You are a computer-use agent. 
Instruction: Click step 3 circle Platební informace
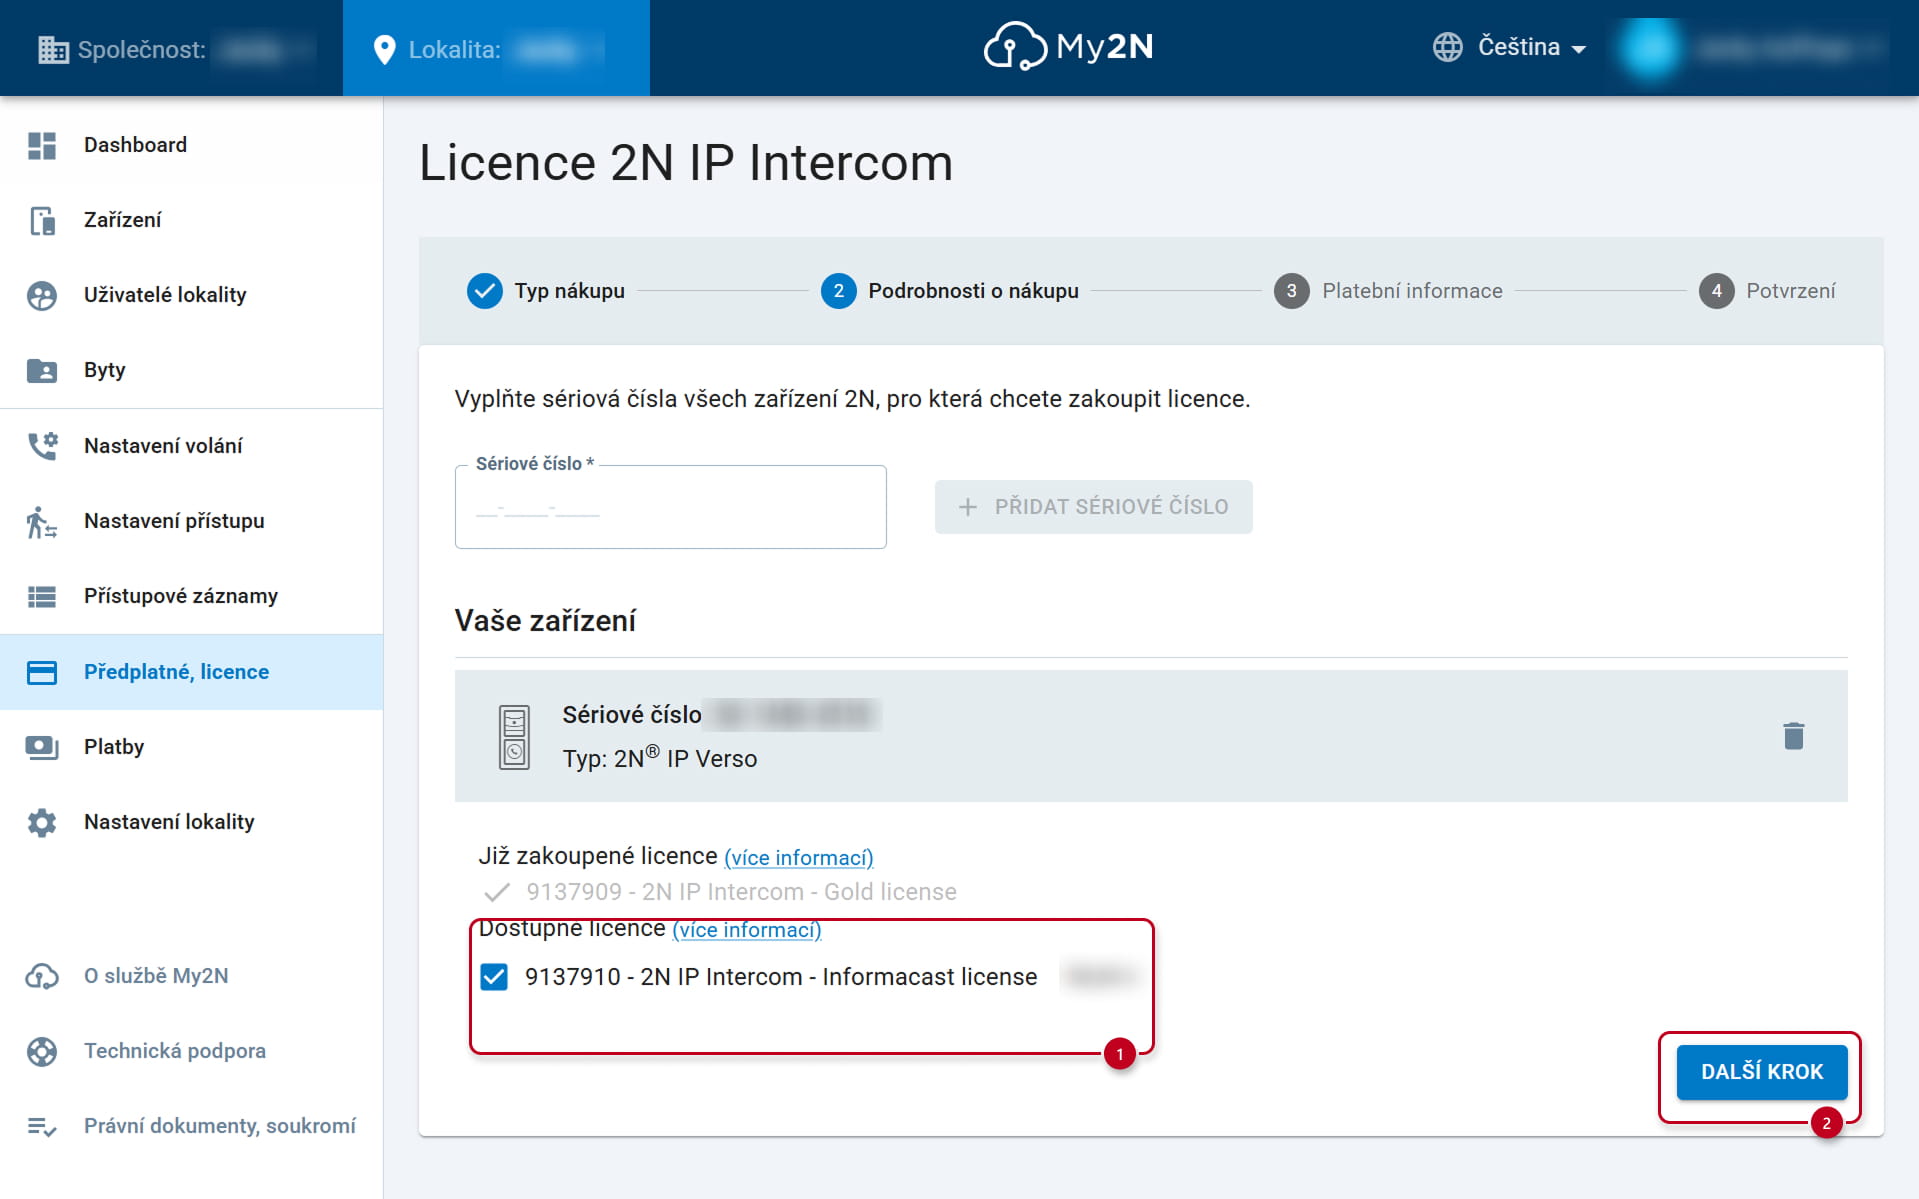click(x=1292, y=291)
